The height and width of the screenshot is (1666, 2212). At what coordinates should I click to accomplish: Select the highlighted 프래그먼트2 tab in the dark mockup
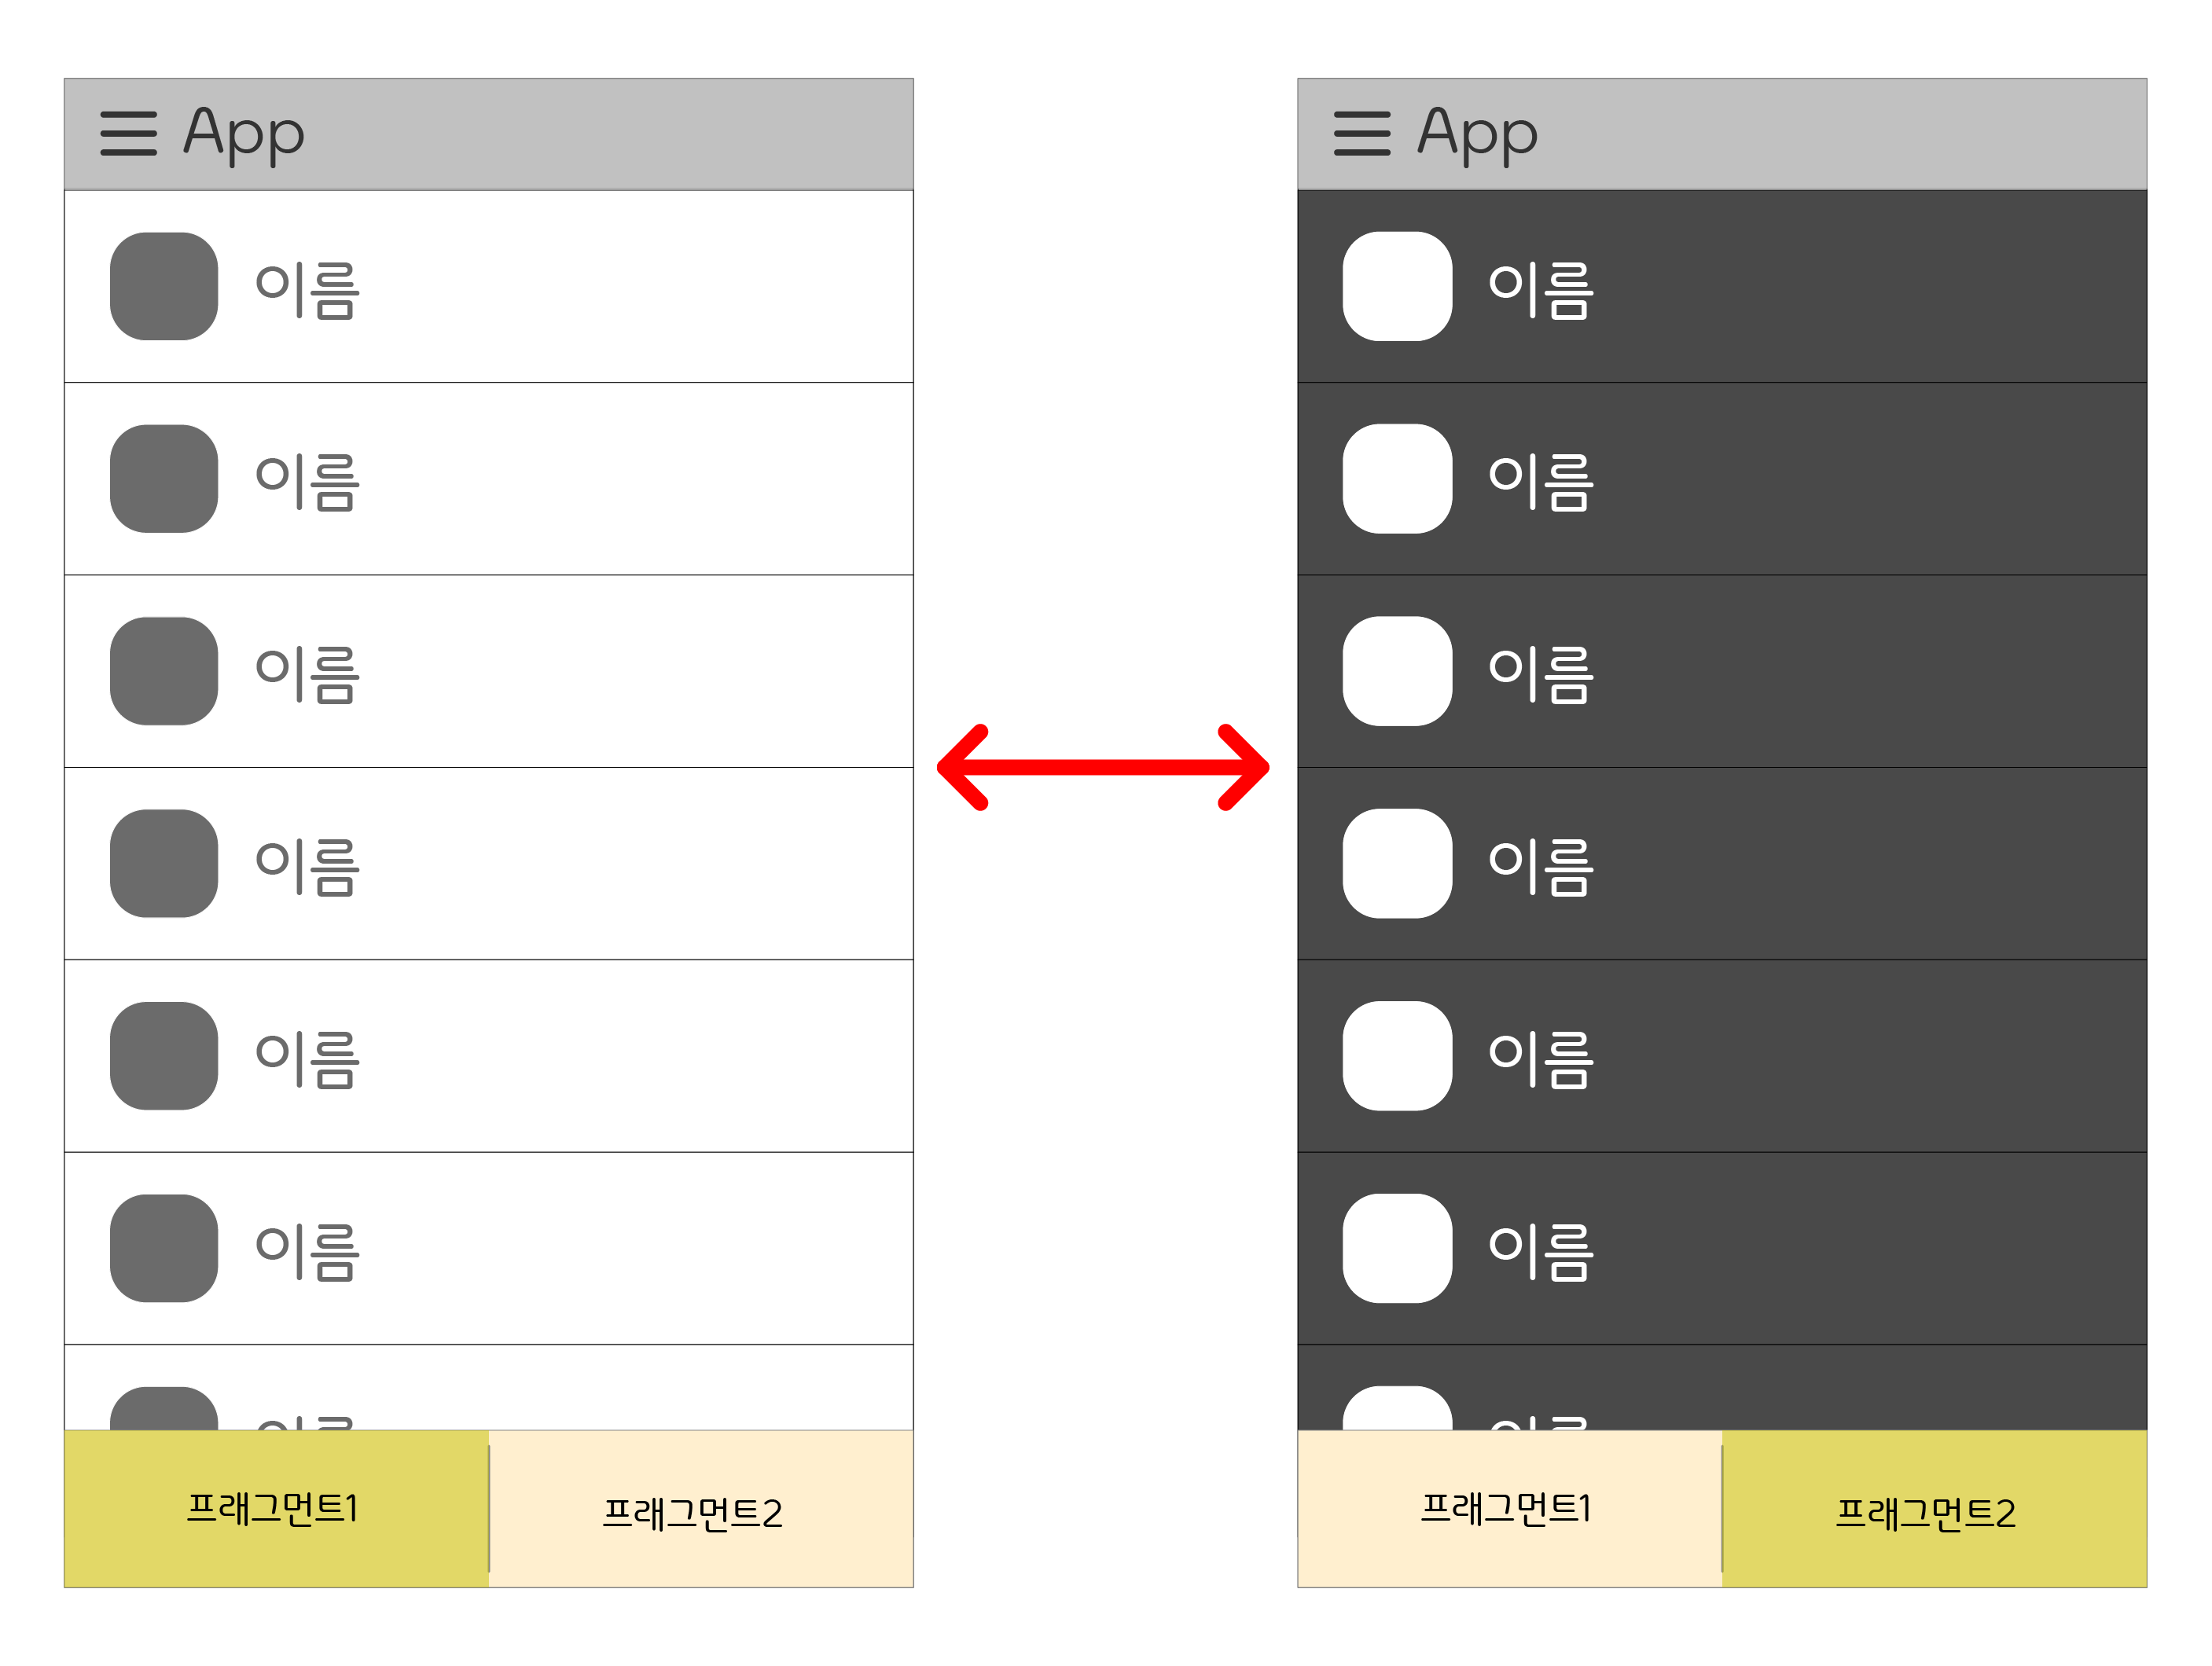[x=1934, y=1508]
